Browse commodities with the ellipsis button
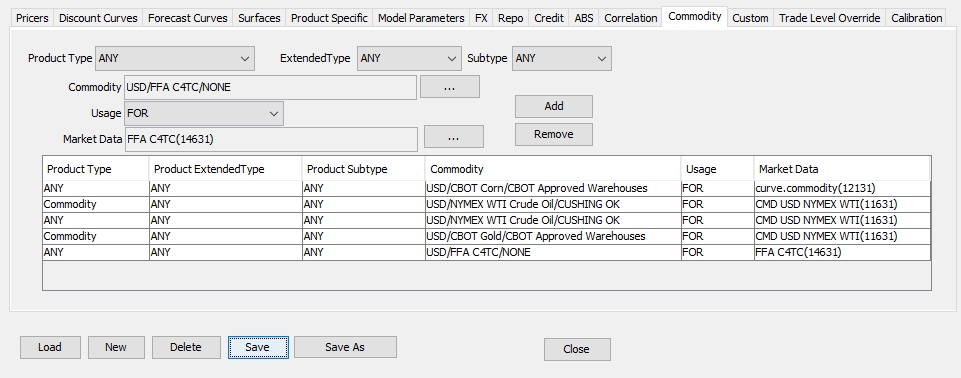The image size is (961, 378). coord(450,87)
